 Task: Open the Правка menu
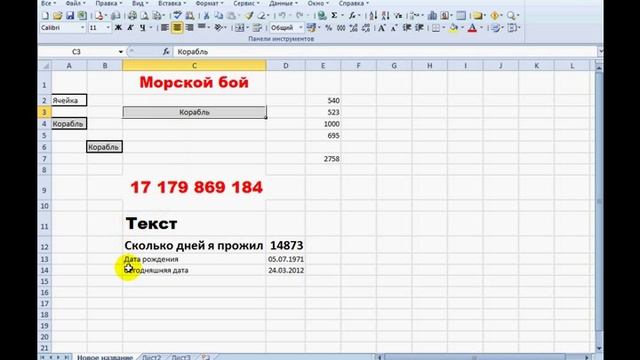pos(108,3)
